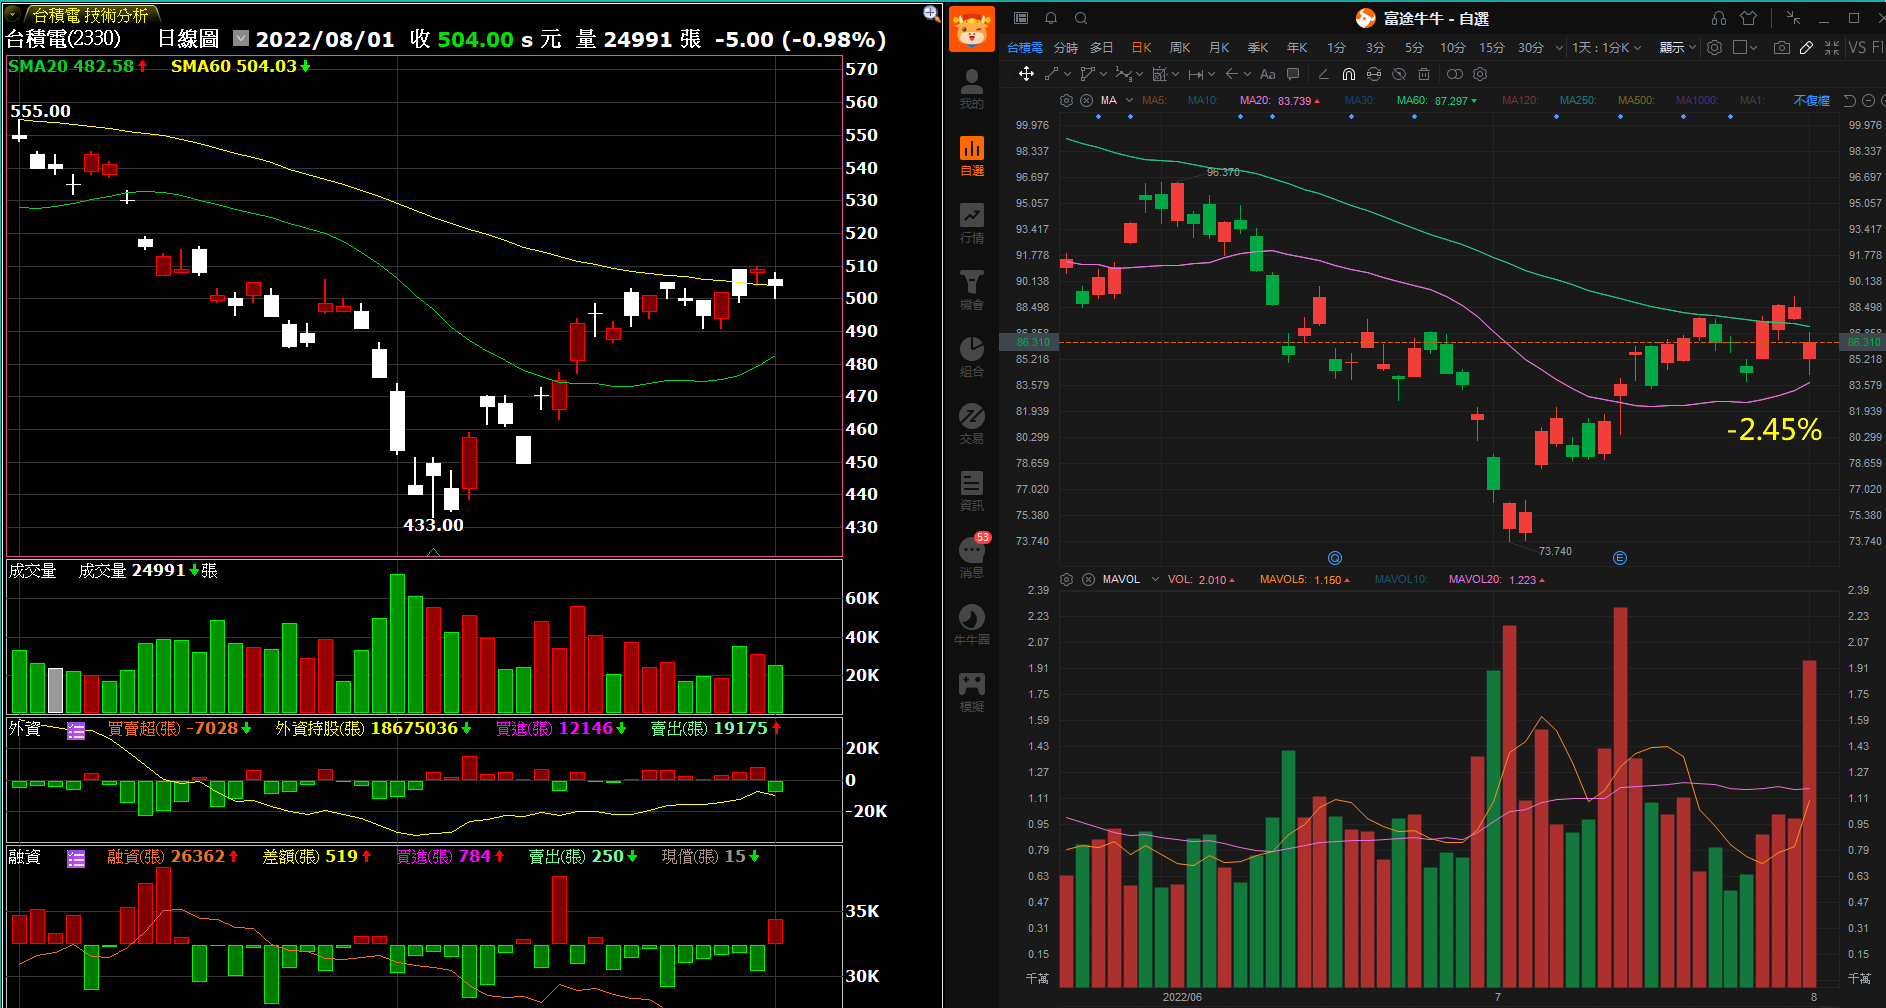This screenshot has width=1886, height=1008.
Task: Toggle the MAVOL10 line label
Action: tap(1401, 579)
